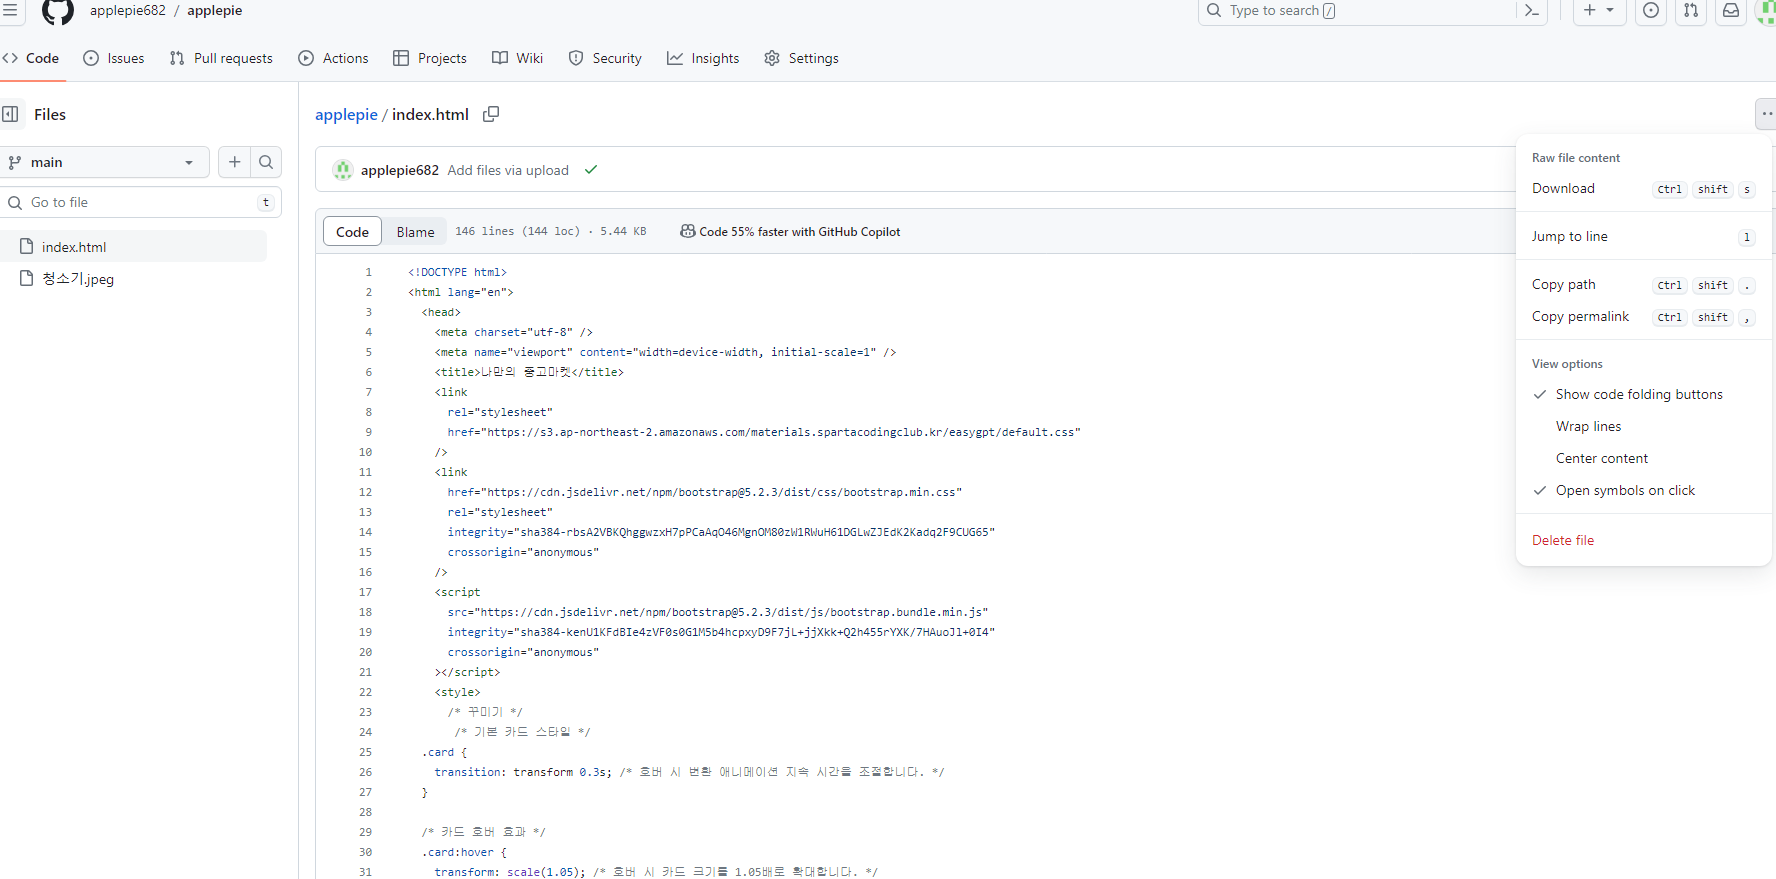Screen dimensions: 1776x879
Task: Click the 'transition: transform 0.3s;' code line
Action: (x=523, y=772)
